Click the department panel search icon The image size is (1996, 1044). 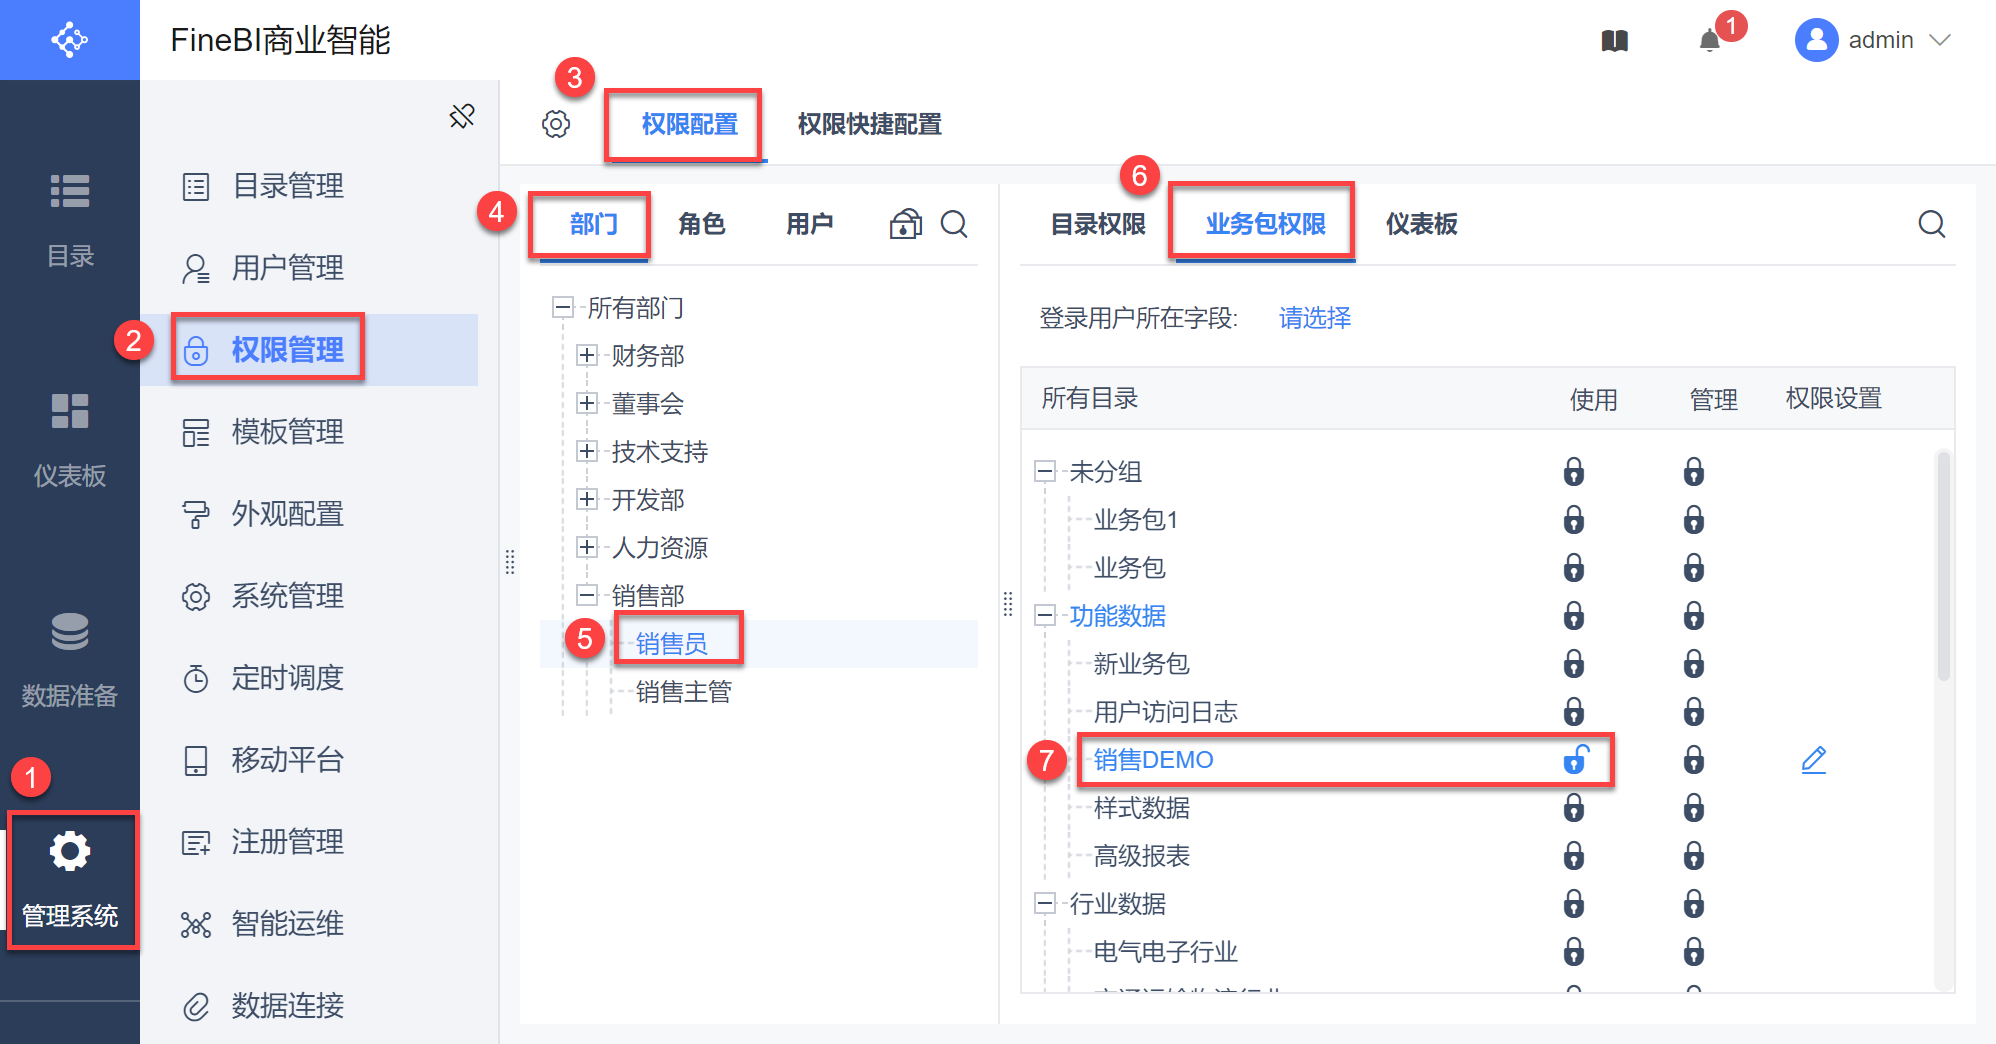point(954,224)
